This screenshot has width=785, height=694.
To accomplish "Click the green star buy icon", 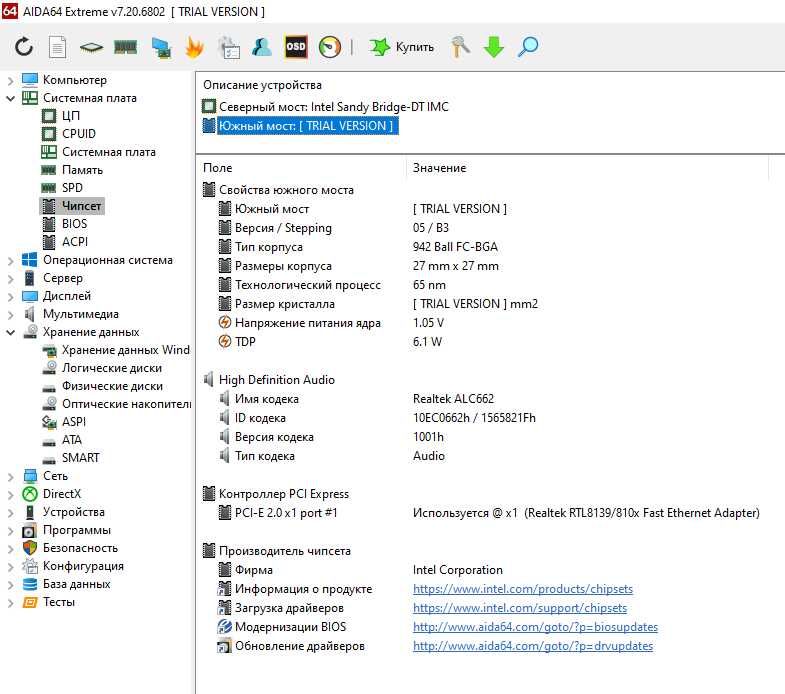I will (x=379, y=47).
